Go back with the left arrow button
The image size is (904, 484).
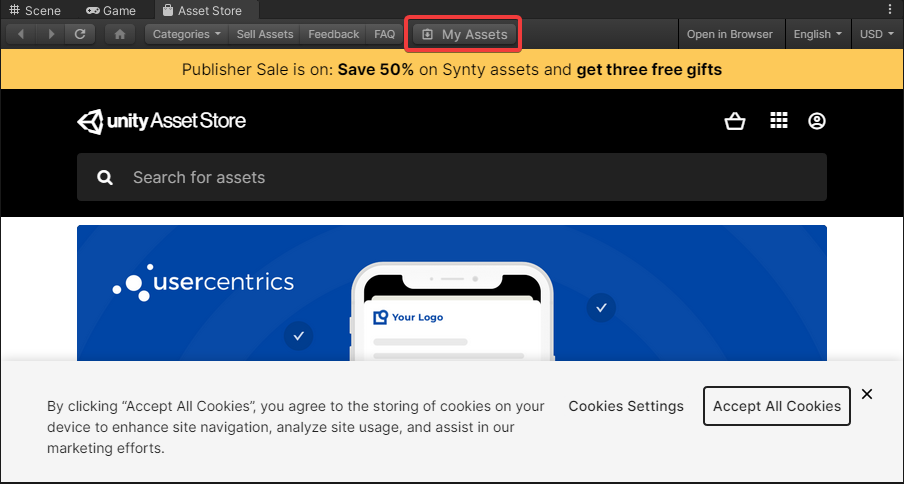point(21,34)
